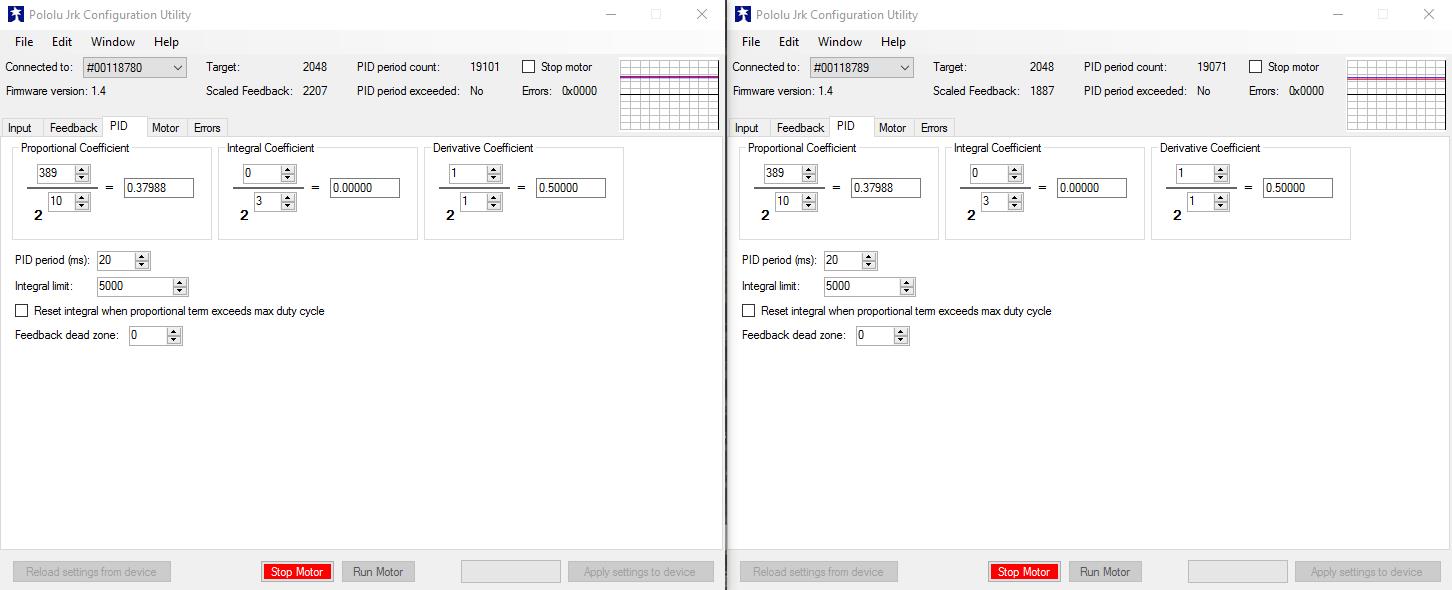1452x590 pixels.
Task: Increase integral numerator 0 using up arrow, right window
Action: (x=1015, y=169)
